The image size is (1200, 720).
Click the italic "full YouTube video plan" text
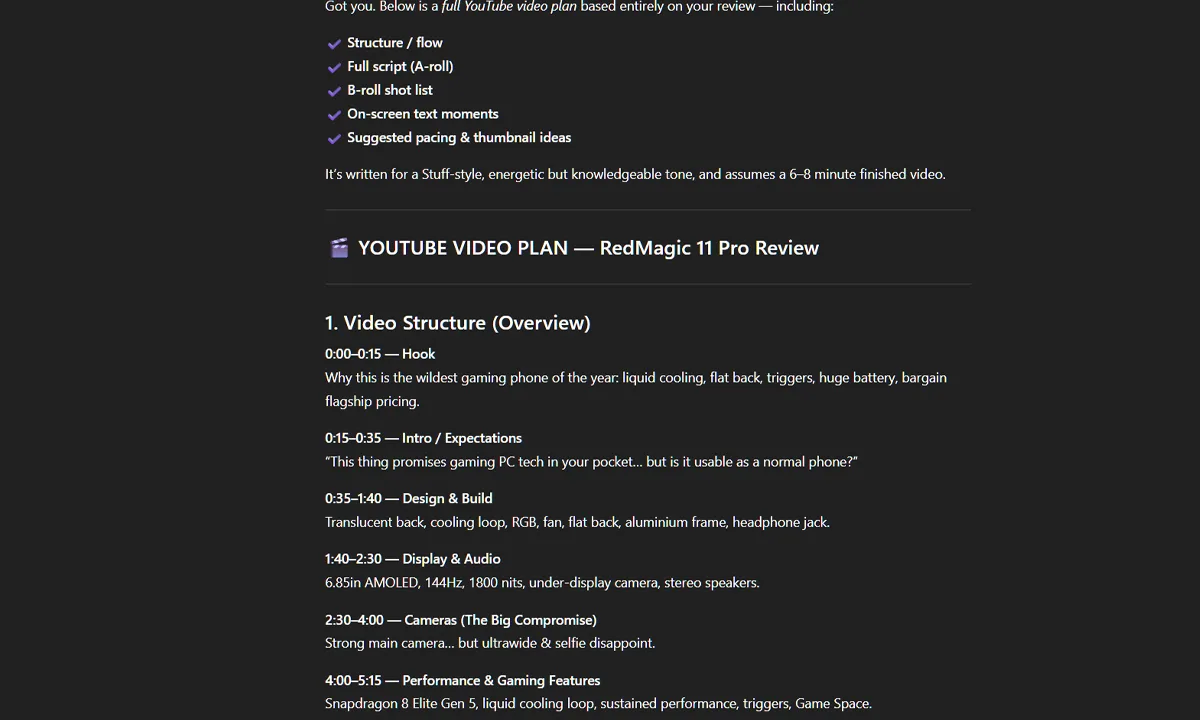[511, 7]
